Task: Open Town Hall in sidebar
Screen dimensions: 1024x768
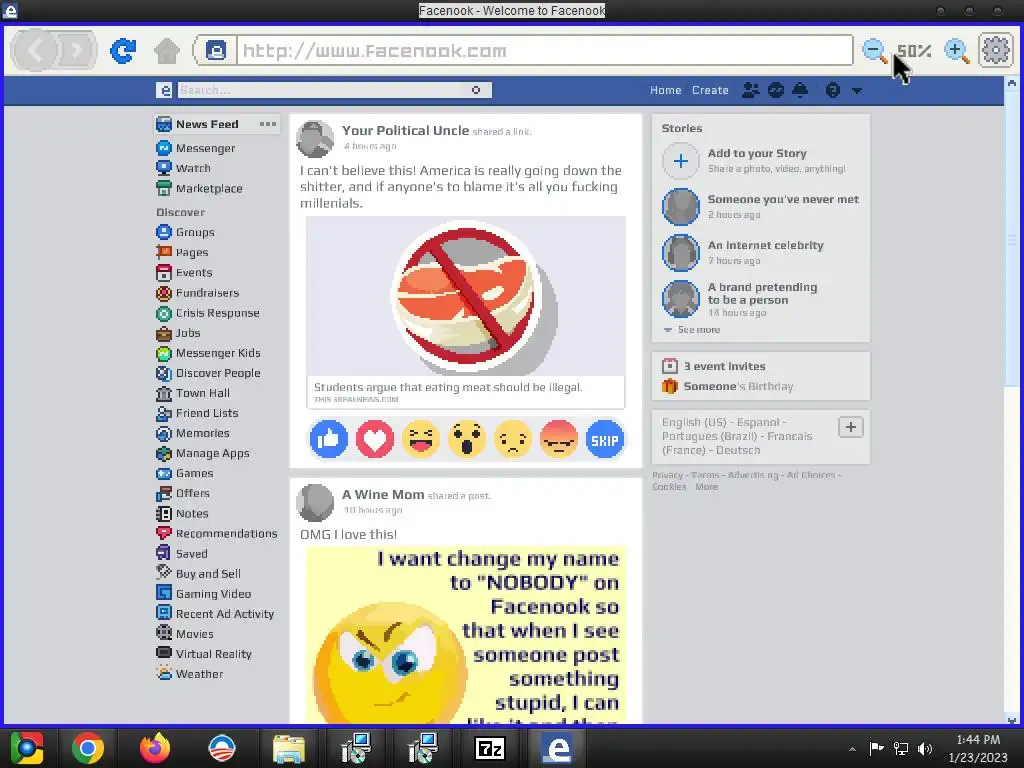Action: pyautogui.click(x=193, y=393)
